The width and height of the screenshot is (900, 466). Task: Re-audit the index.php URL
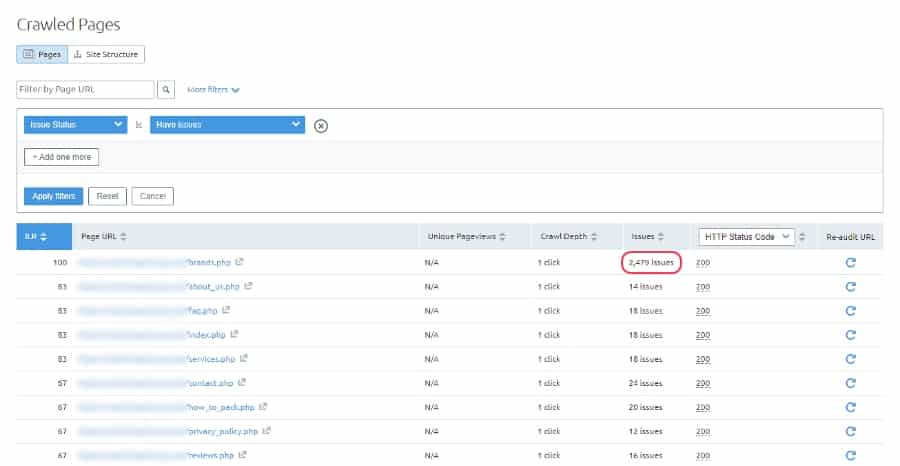click(x=851, y=335)
